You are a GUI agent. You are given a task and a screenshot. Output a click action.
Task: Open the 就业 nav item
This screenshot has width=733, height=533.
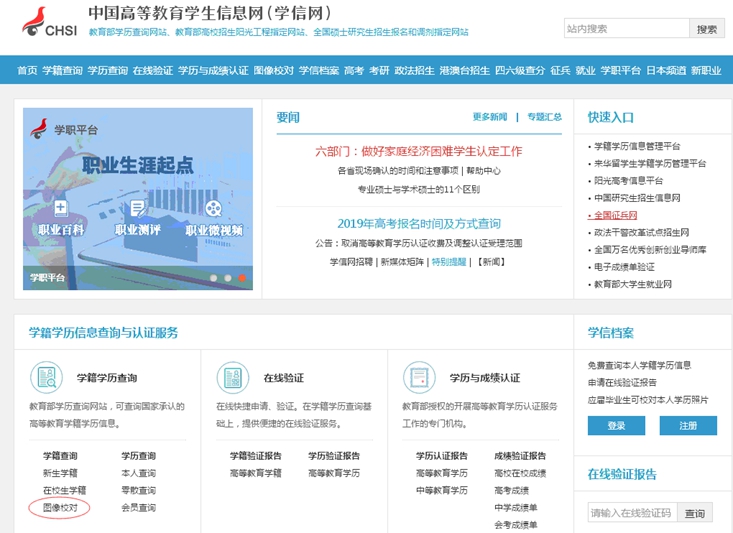pyautogui.click(x=585, y=71)
